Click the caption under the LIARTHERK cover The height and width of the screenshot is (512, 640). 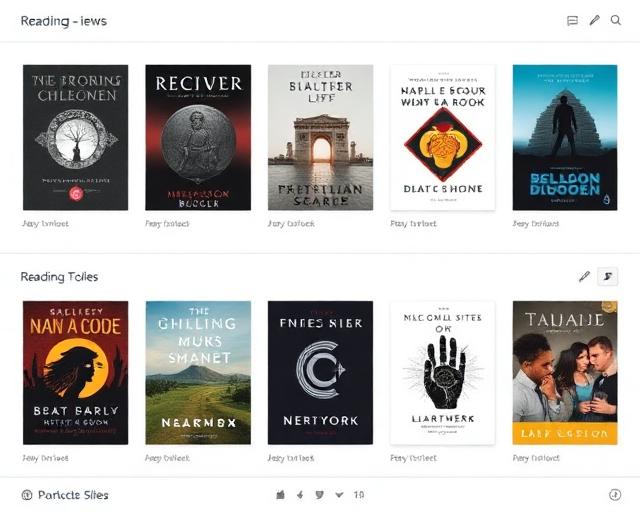pyautogui.click(x=413, y=458)
